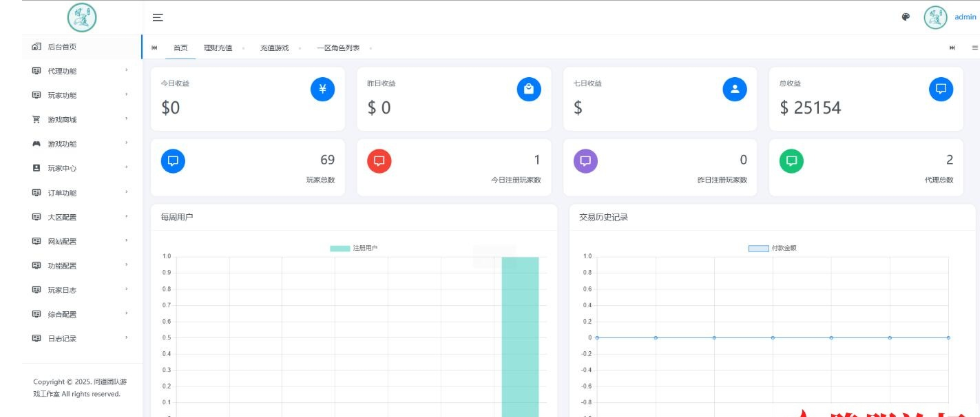Expand the 大区配置 sidebar menu arrow
Screen dimensions: 980x417
(x=127, y=216)
